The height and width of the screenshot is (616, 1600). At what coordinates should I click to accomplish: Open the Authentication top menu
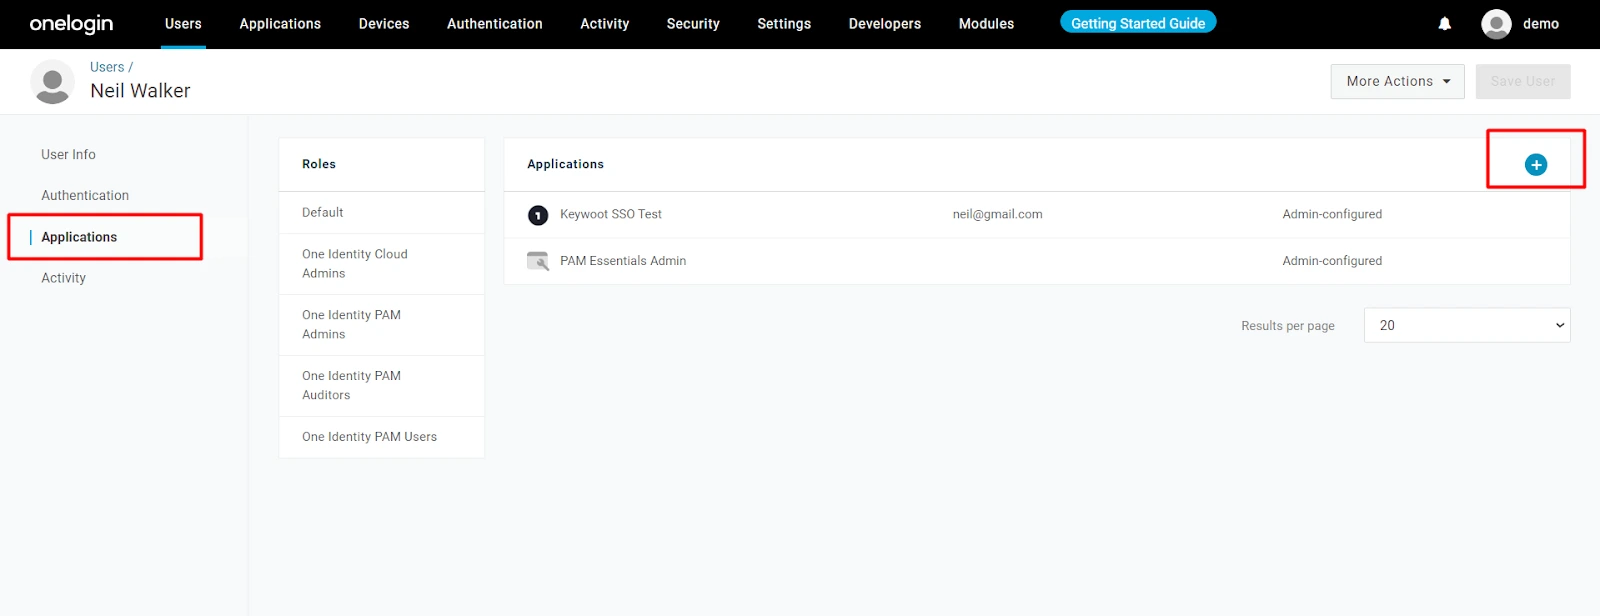coord(495,24)
